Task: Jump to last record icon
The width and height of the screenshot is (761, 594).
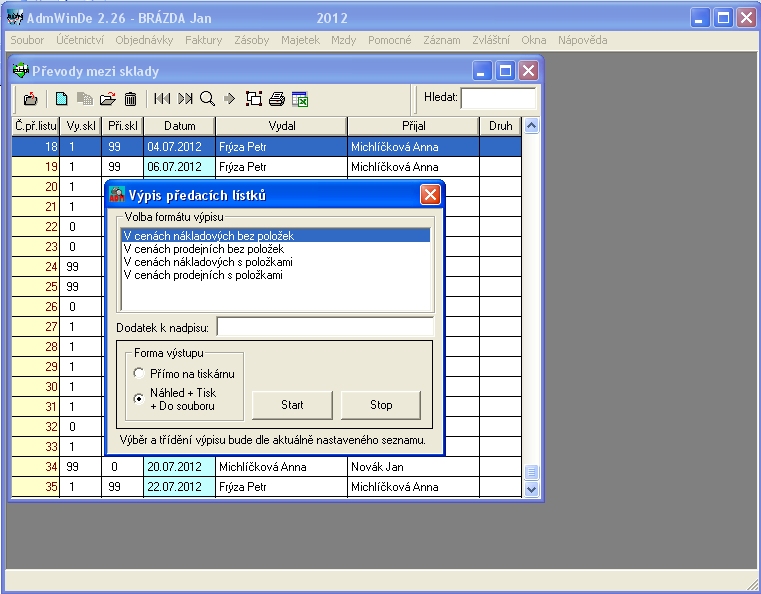Action: (185, 99)
